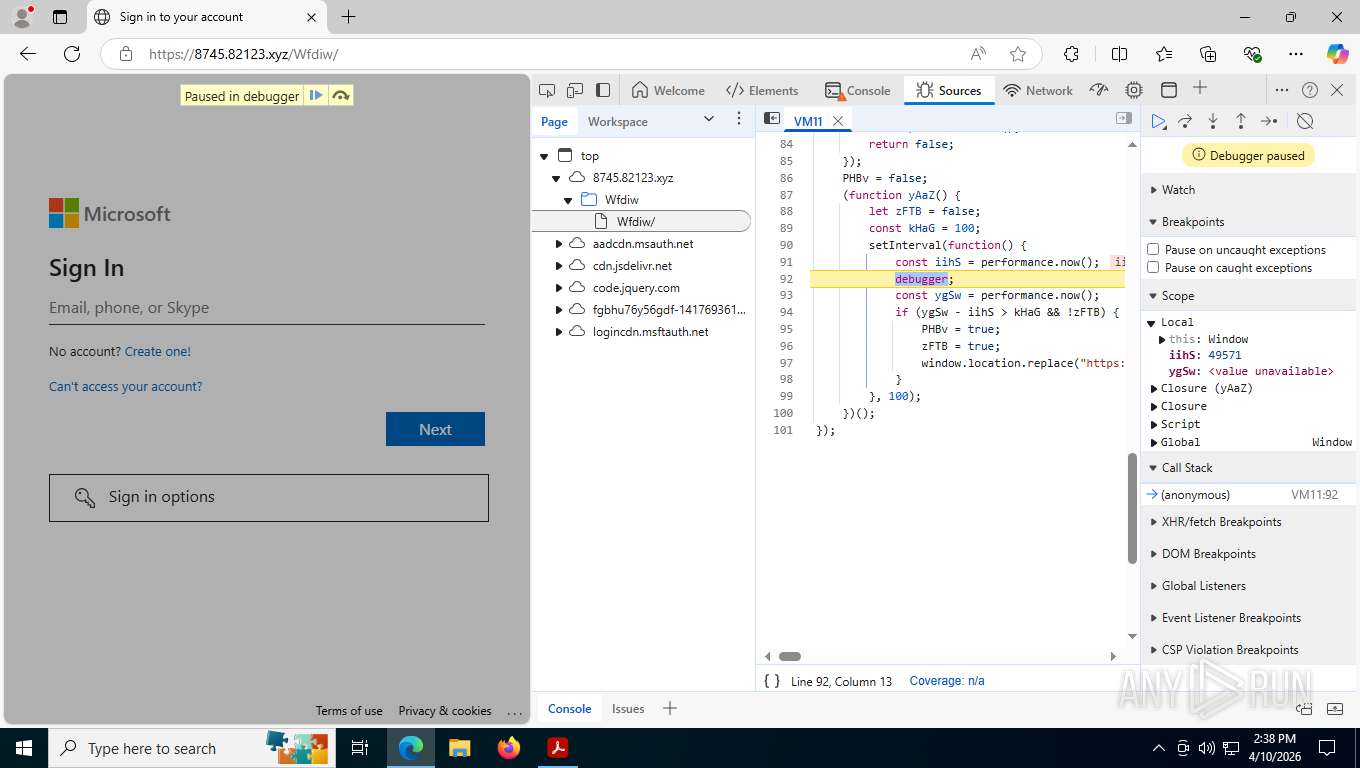Focus Email, phone, or Skype field
1360x768 pixels.
[267, 308]
